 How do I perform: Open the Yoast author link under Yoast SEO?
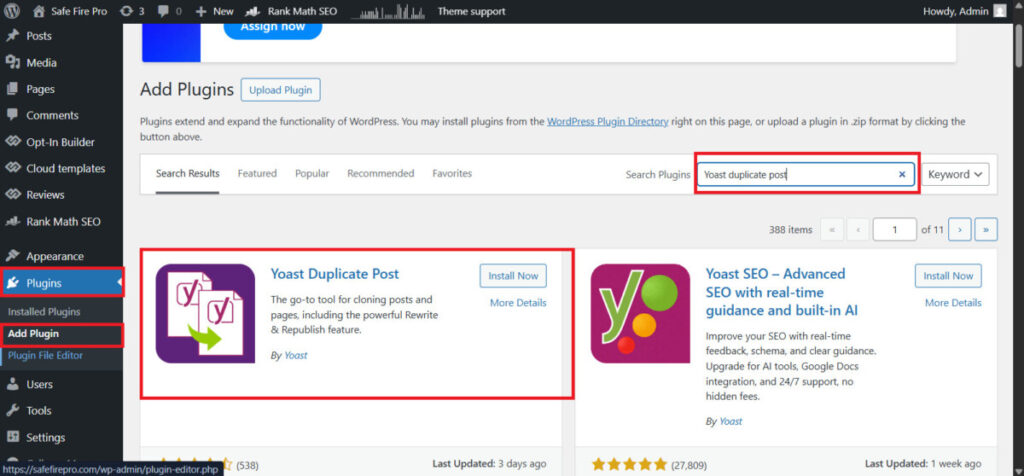tap(731, 422)
